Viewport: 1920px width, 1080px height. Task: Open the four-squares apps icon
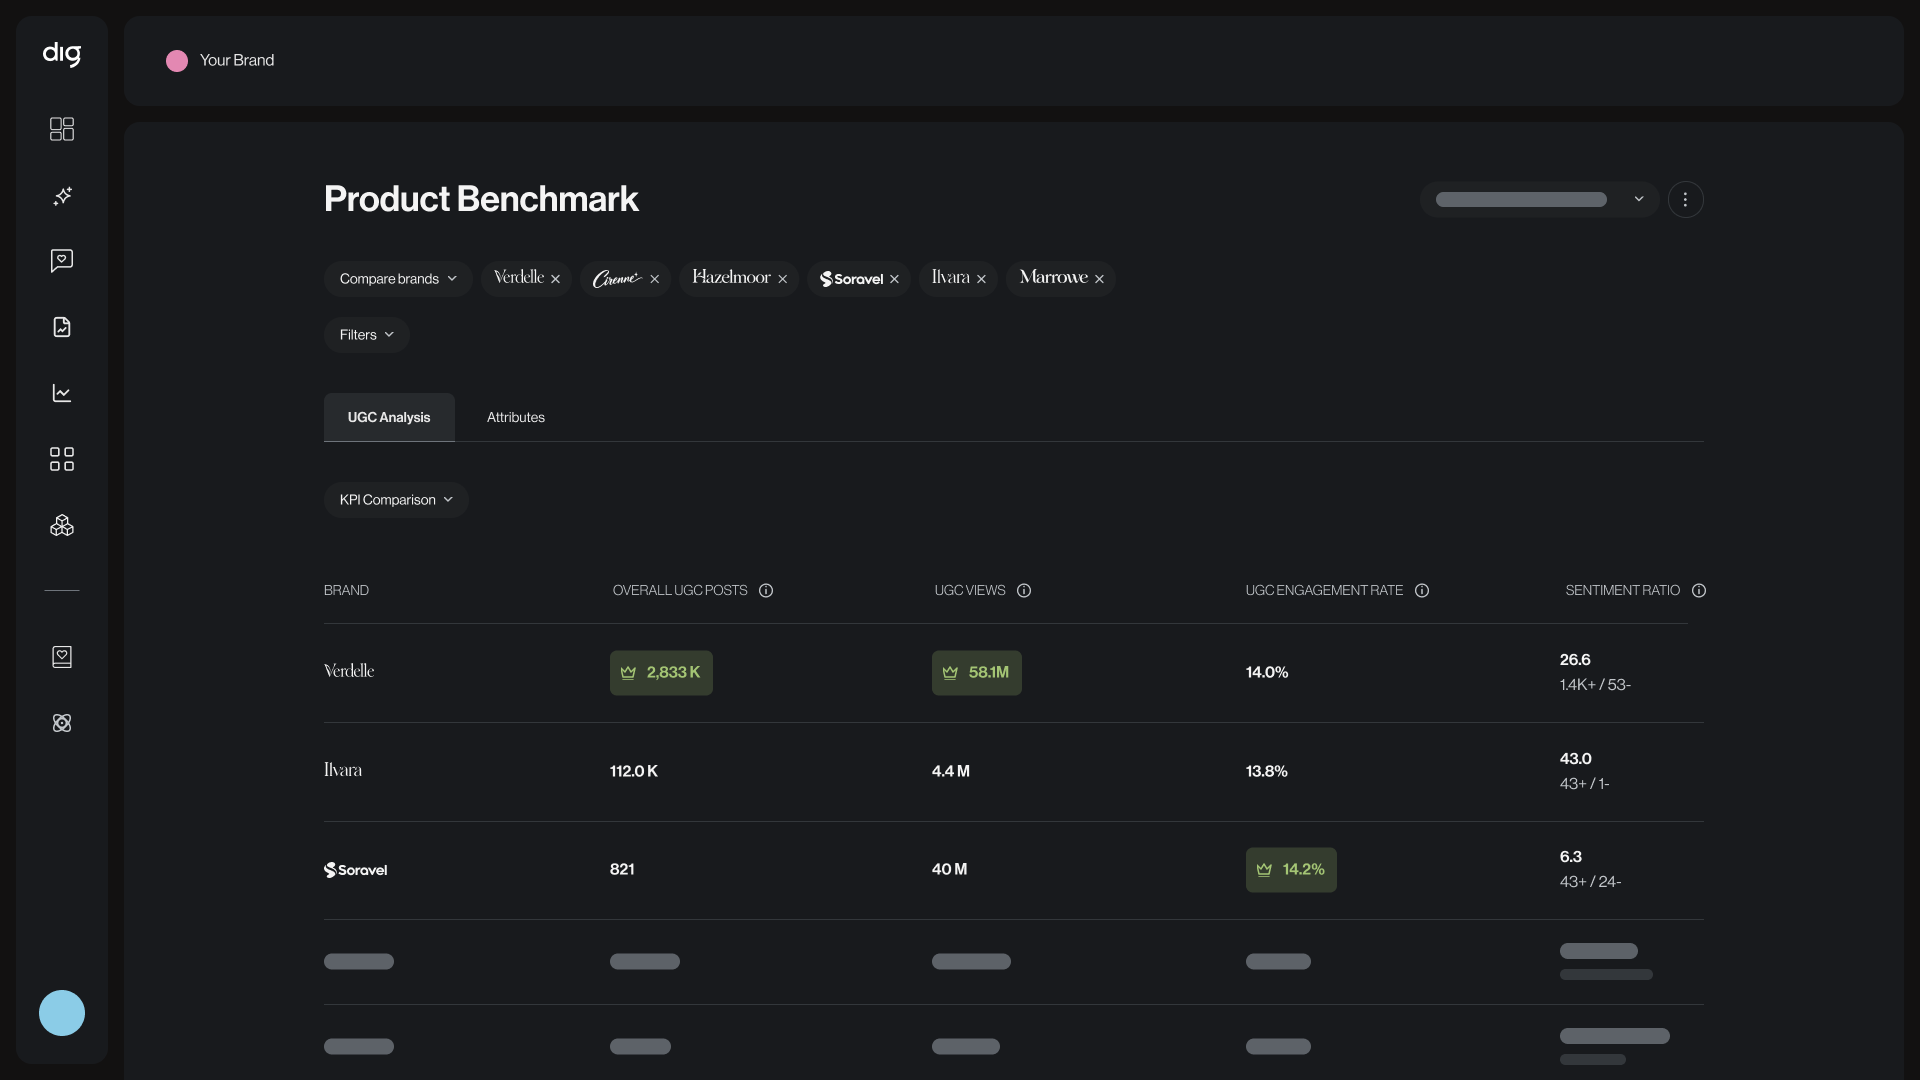pyautogui.click(x=62, y=459)
